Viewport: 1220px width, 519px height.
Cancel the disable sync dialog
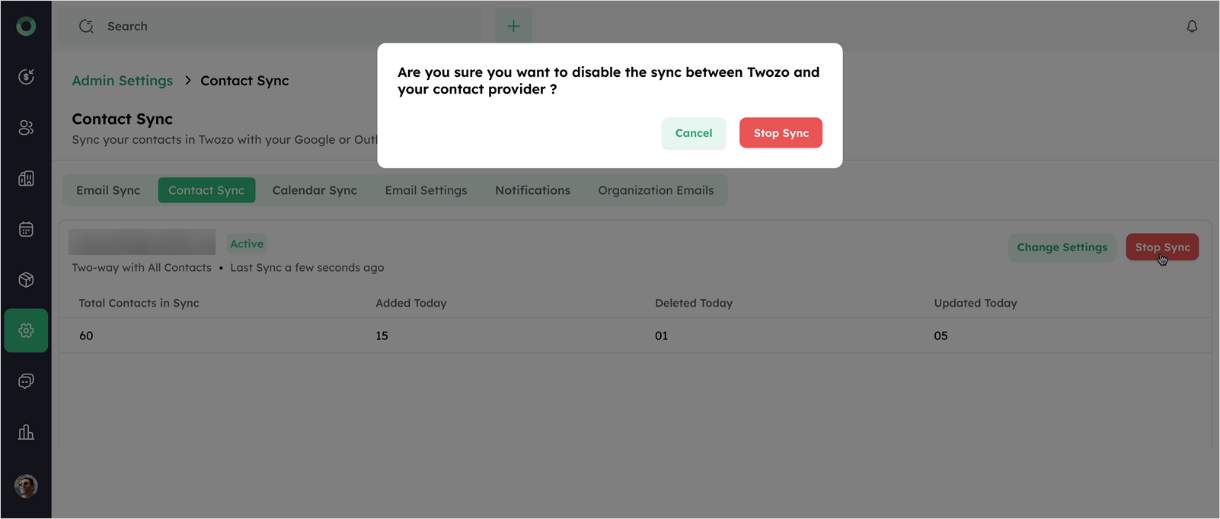(693, 133)
